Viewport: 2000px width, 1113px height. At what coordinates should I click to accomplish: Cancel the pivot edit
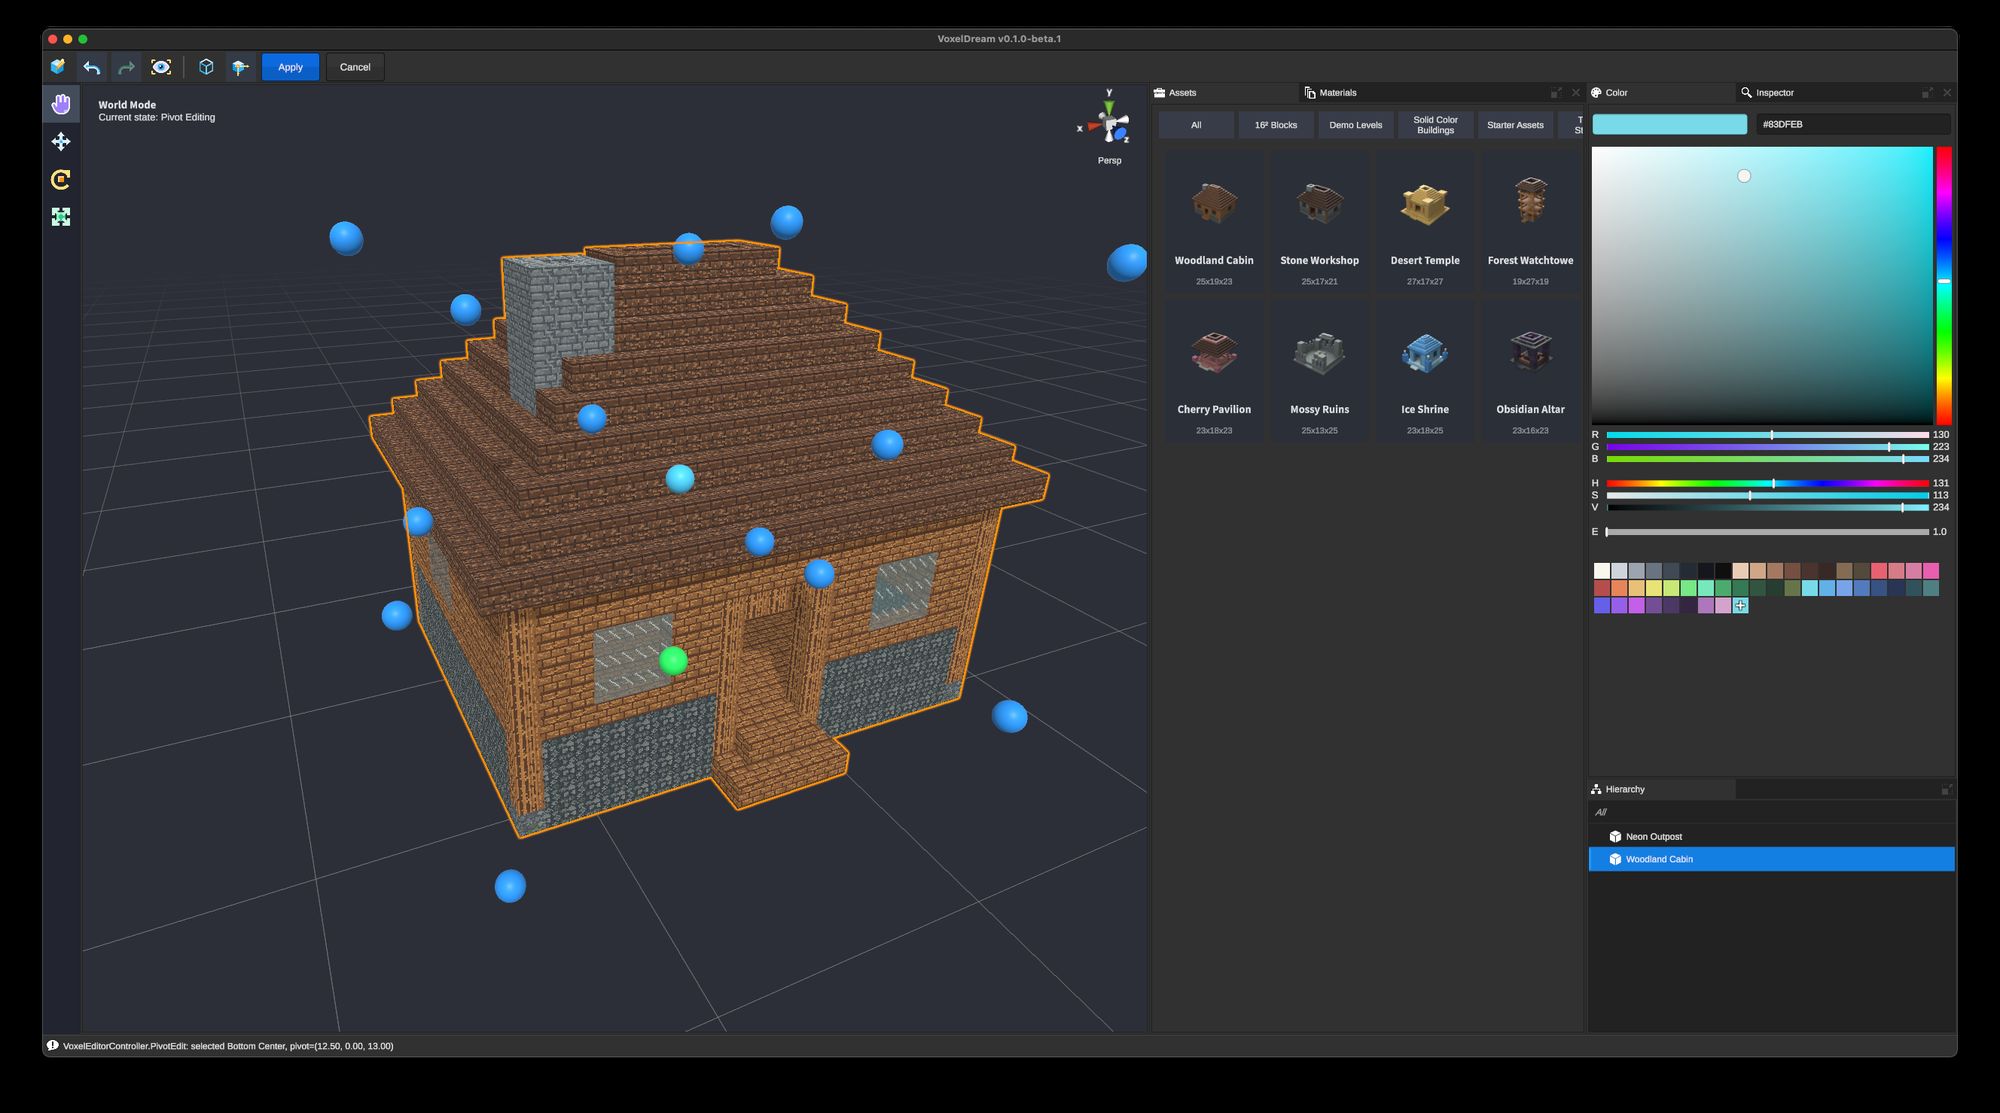point(355,67)
